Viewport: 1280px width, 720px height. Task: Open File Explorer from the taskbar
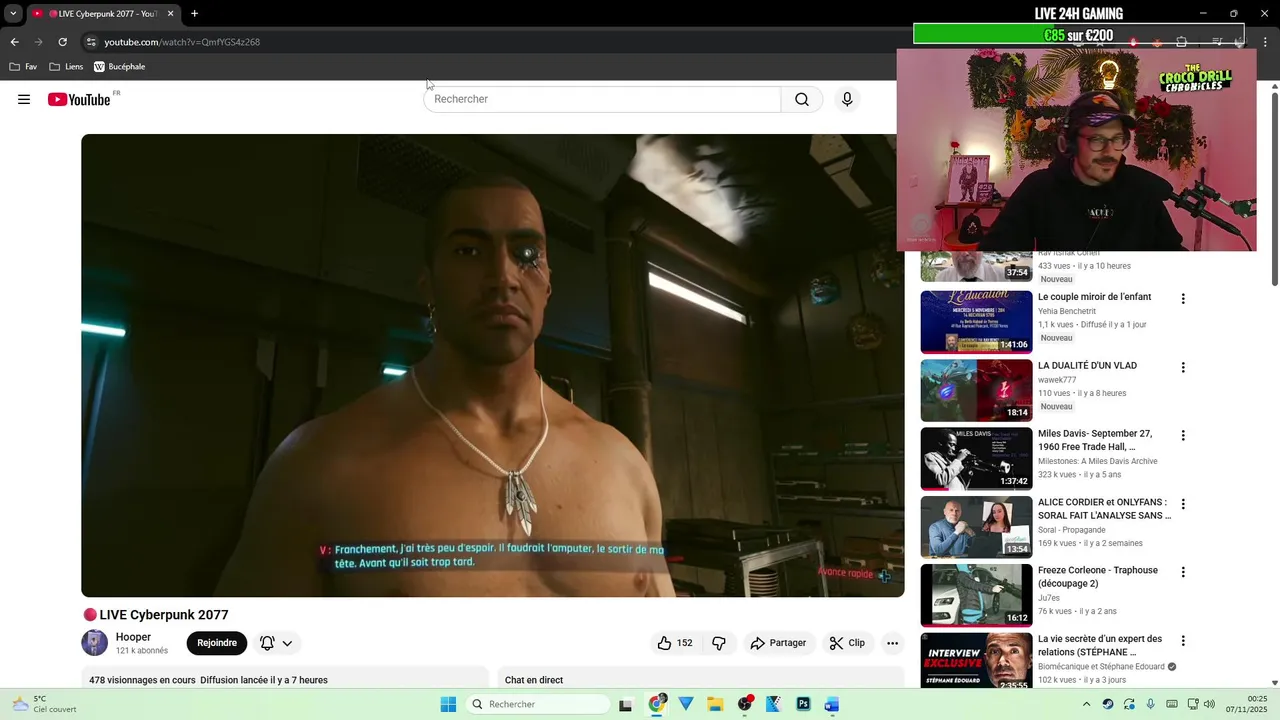[x=715, y=704]
